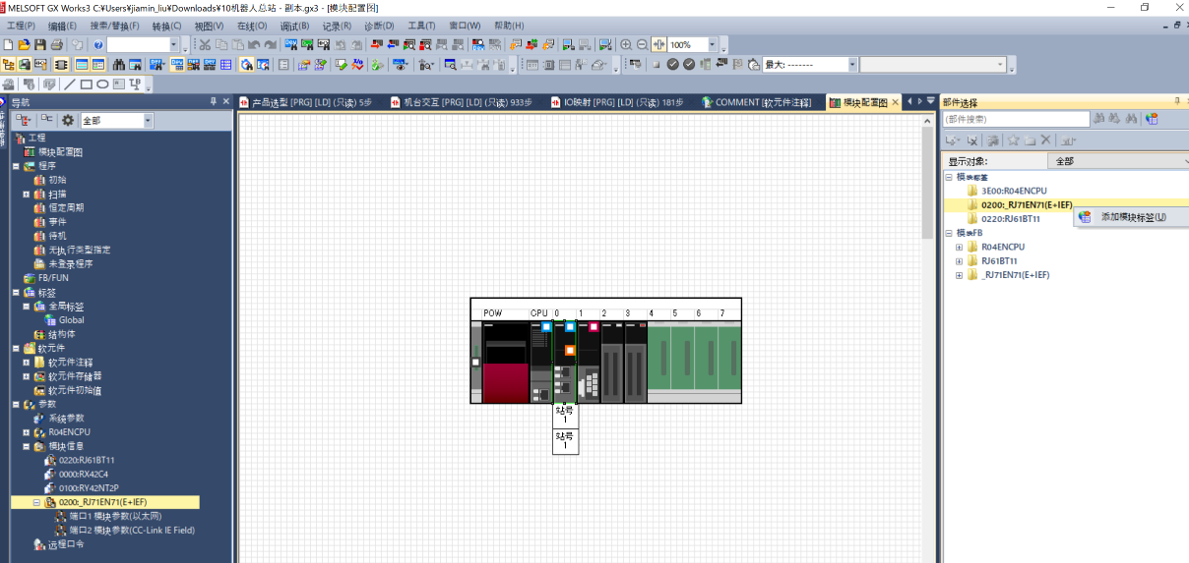Select the line drawing tool
Screen dimensions: 1189x563
(70, 85)
